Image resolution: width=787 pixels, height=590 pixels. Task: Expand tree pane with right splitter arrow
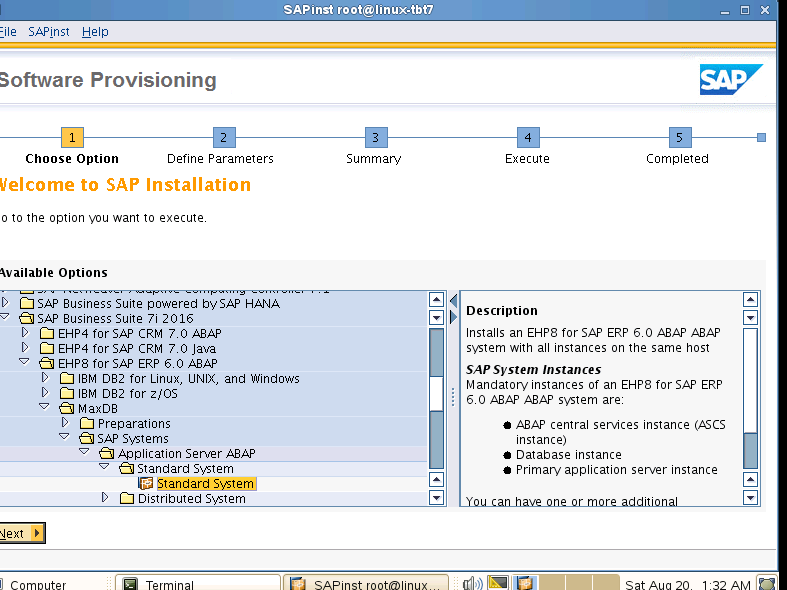click(454, 317)
